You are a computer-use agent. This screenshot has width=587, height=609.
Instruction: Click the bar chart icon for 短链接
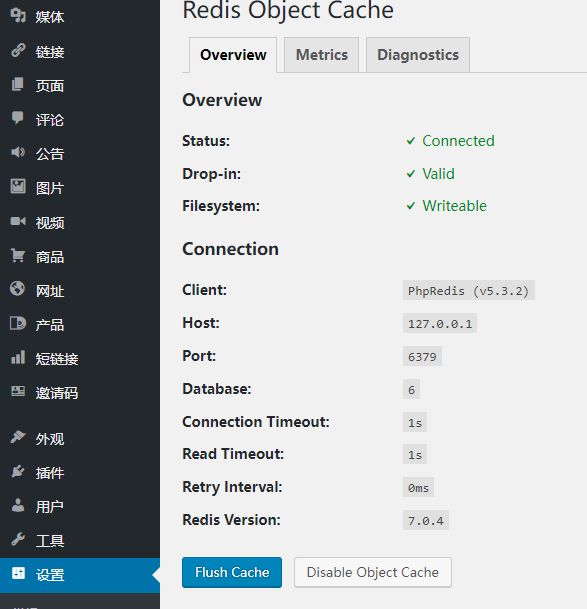18,357
